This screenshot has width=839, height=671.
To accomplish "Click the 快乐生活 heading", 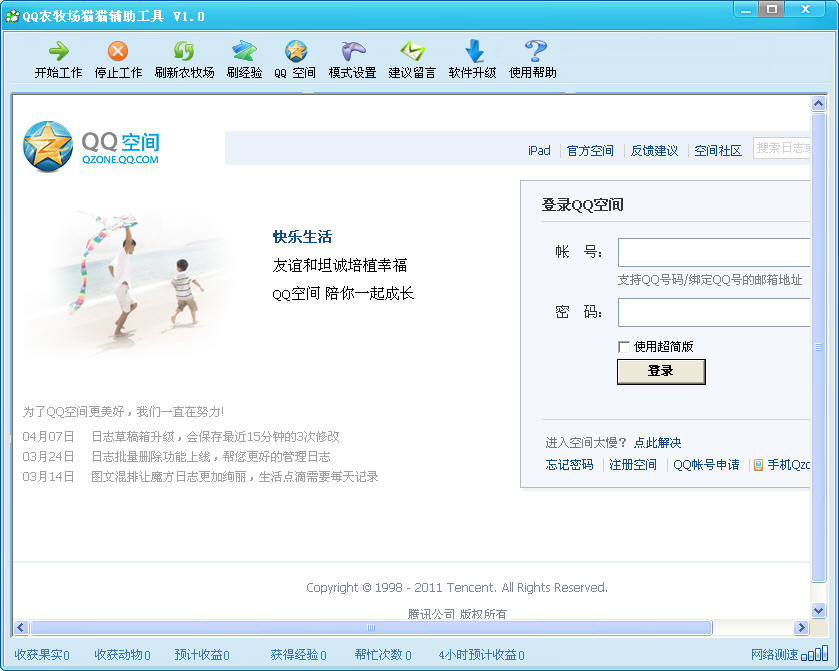I will coord(302,237).
